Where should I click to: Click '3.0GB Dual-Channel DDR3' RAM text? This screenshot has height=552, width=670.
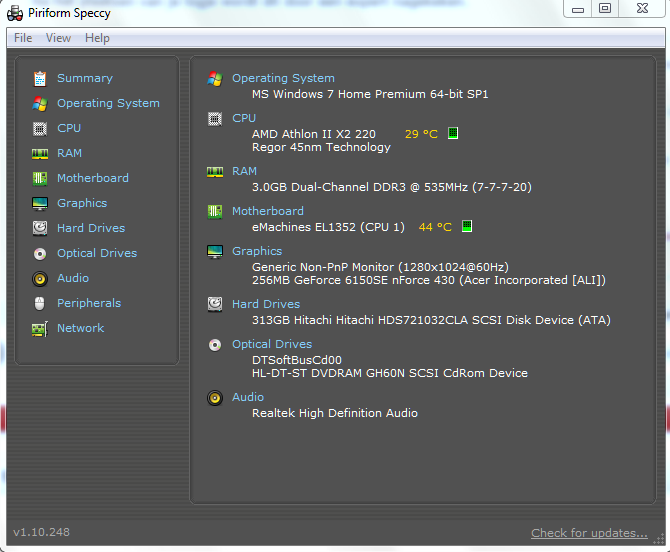click(329, 187)
